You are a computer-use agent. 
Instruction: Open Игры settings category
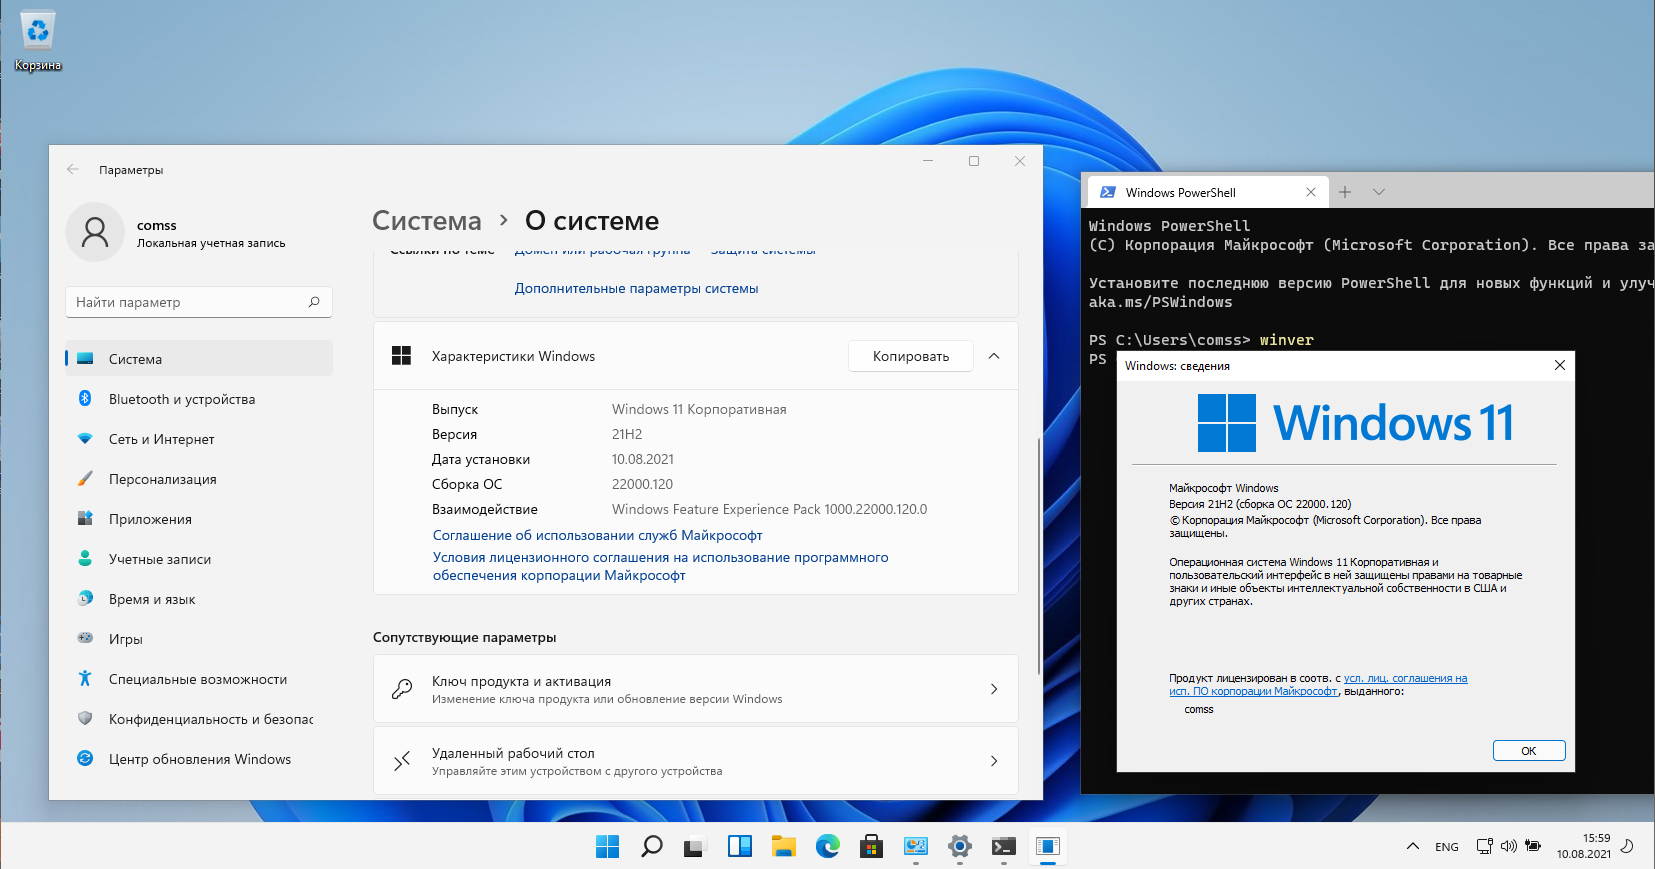[199, 639]
